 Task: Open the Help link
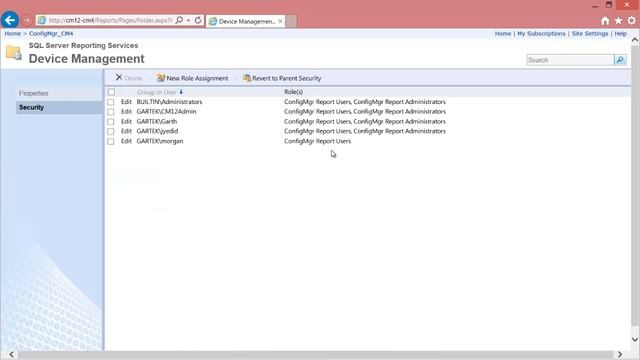click(x=620, y=33)
